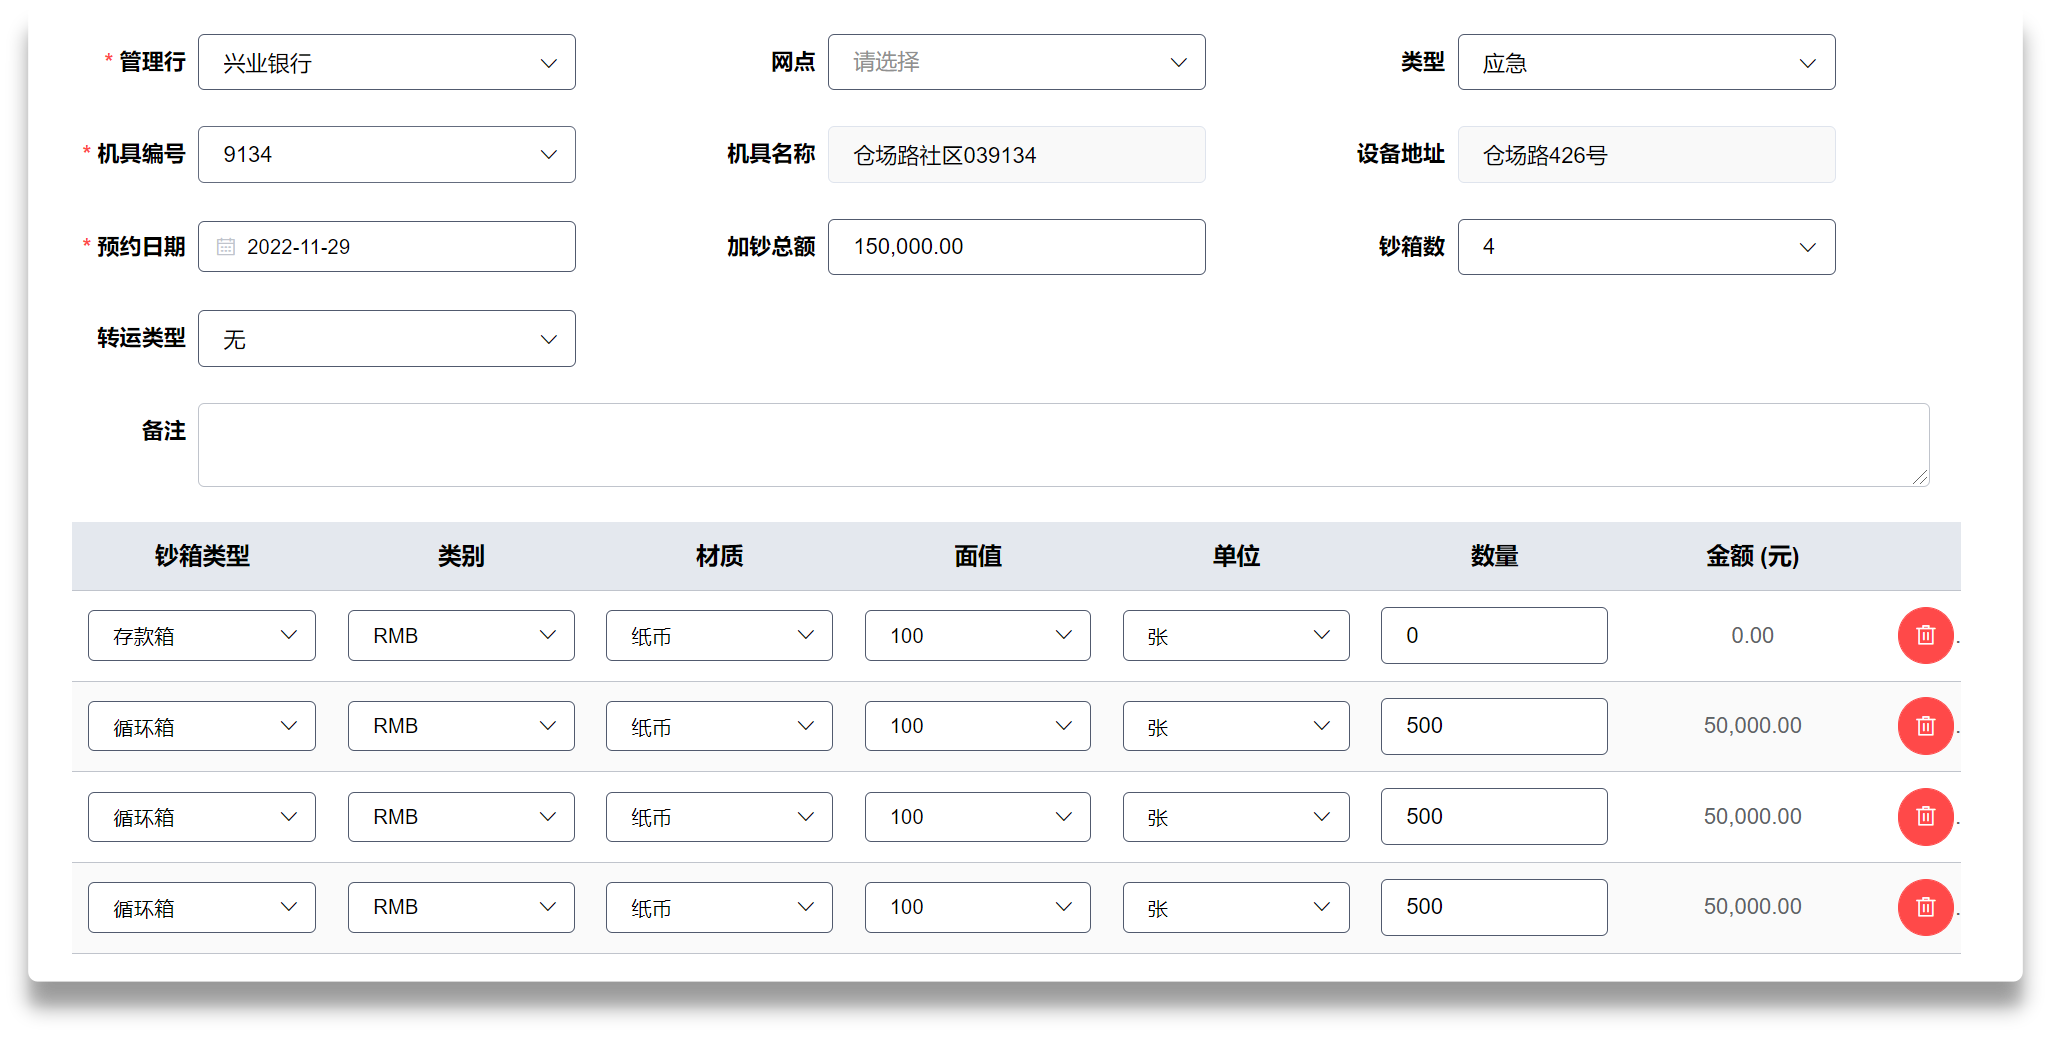Viewport: 2054px width, 1039px height.
Task: Open the 类型 dropdown showing 应急
Action: (1646, 62)
